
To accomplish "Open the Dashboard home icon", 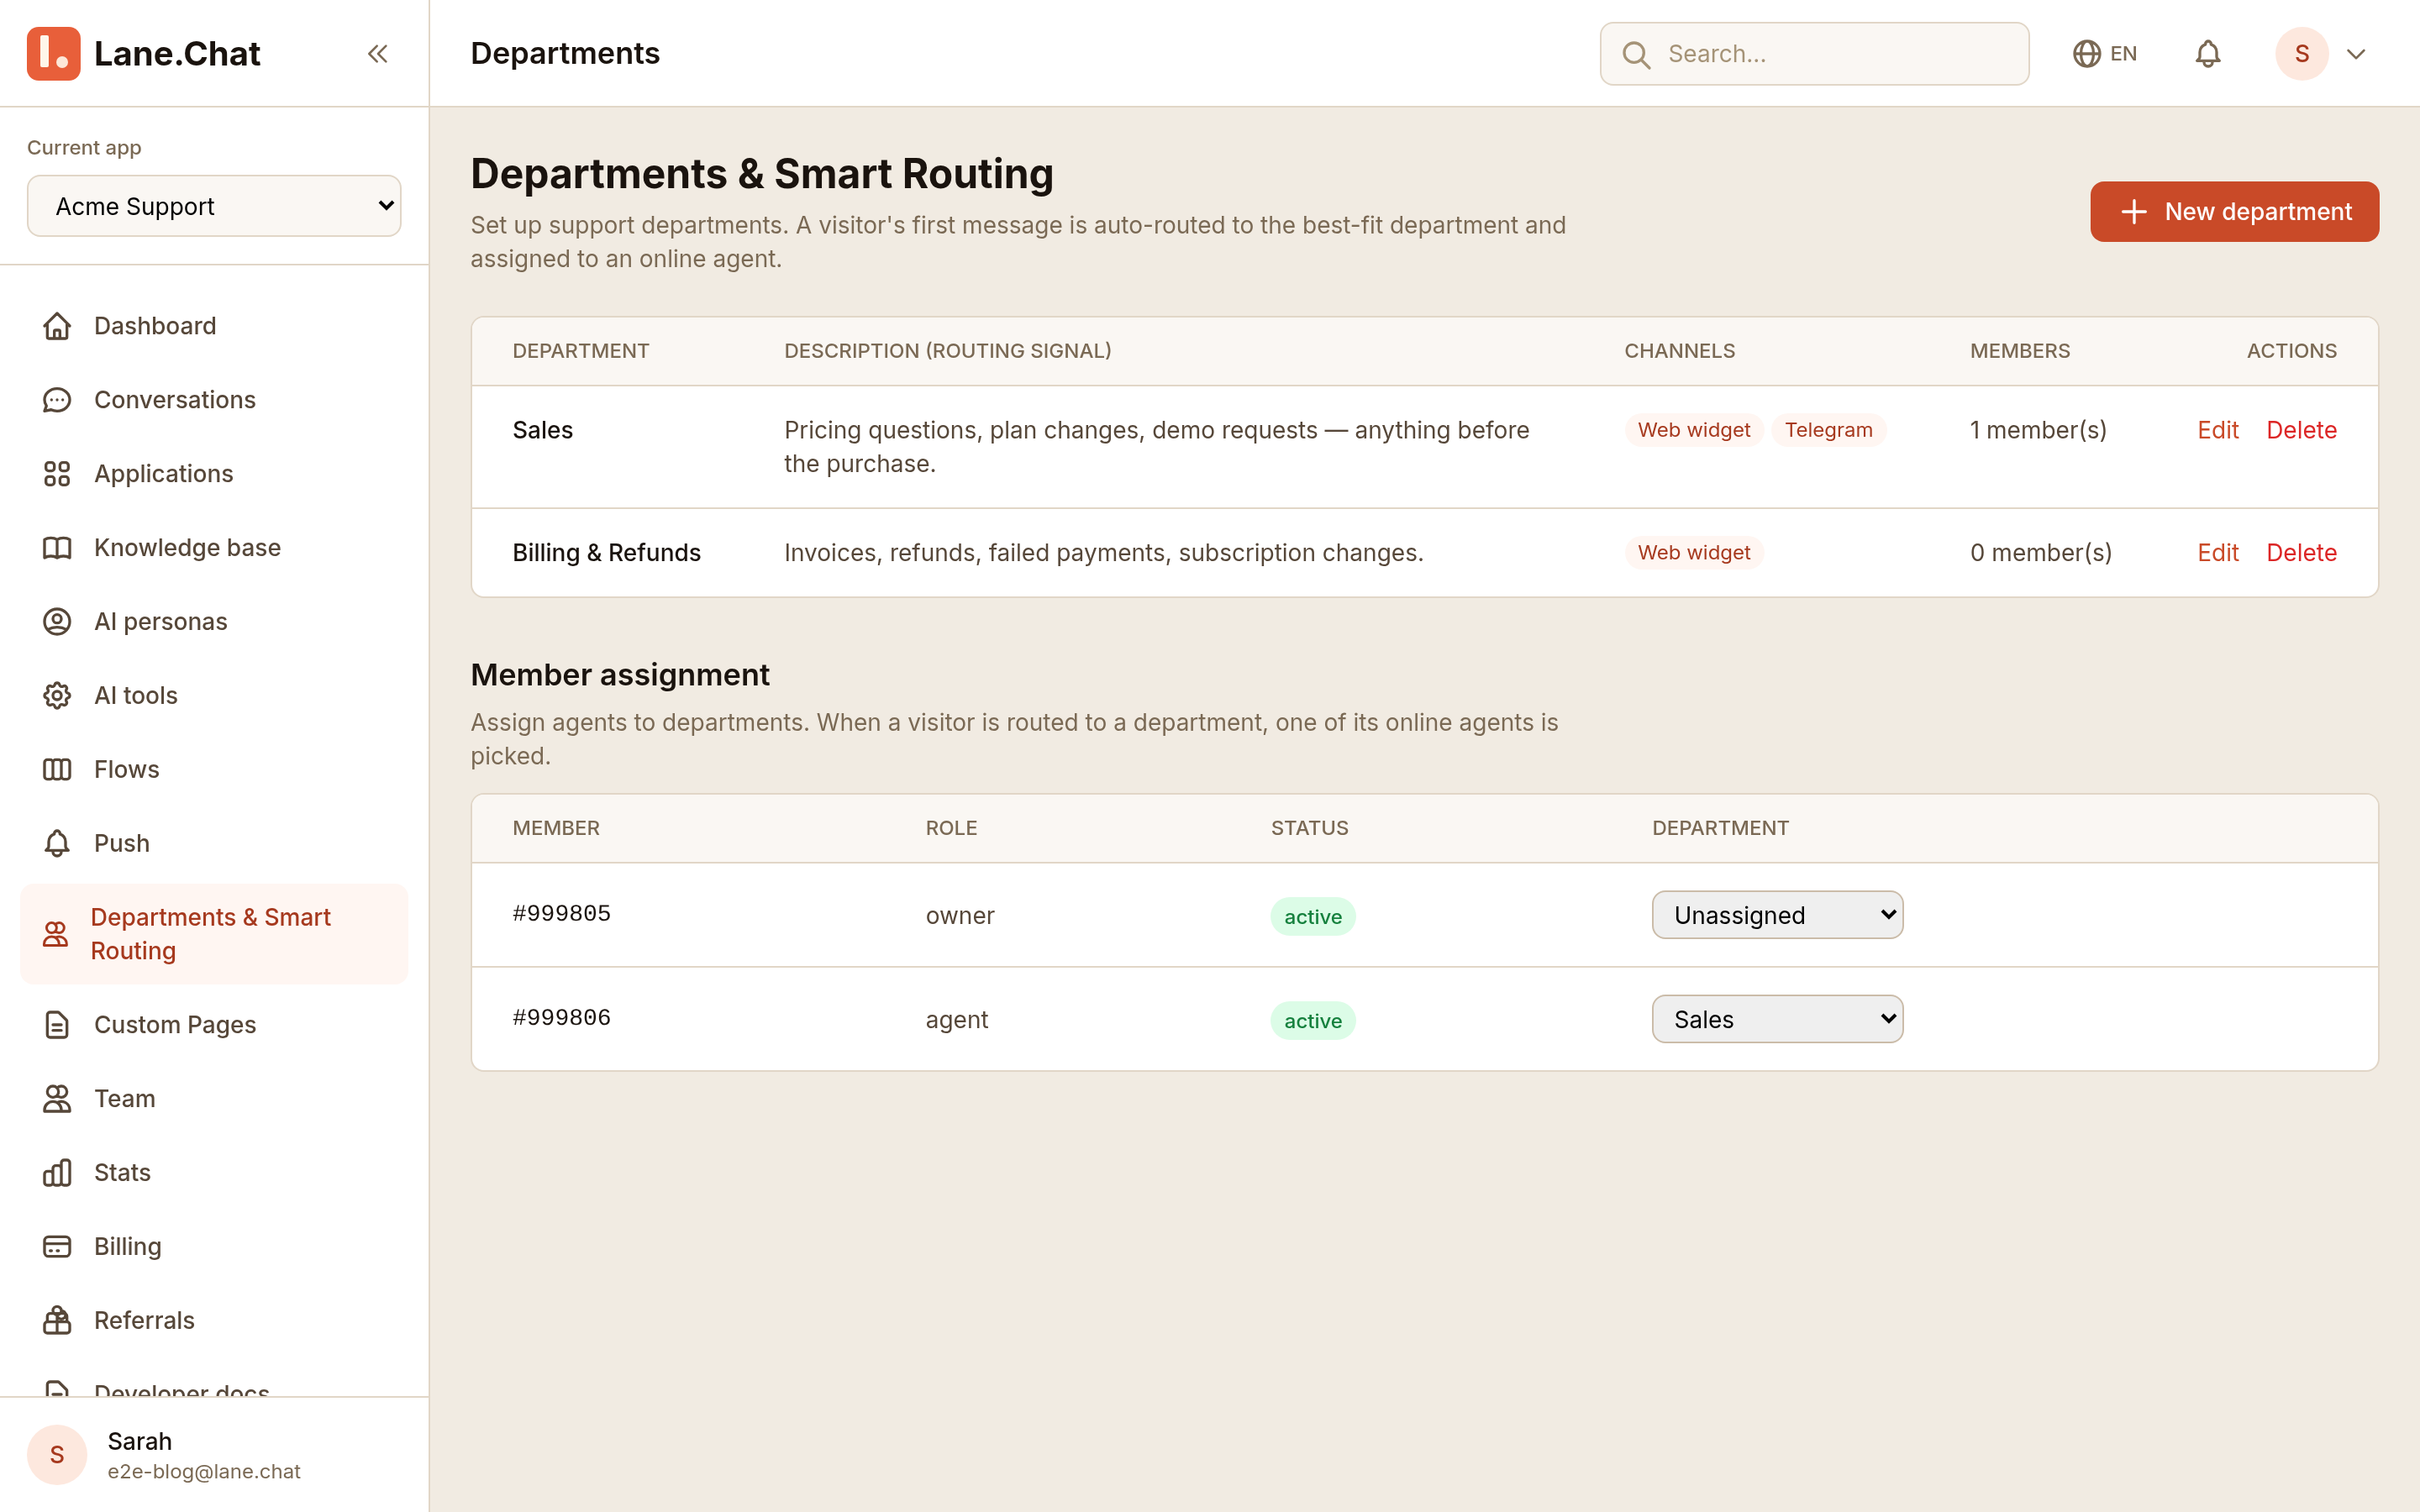I will tap(57, 326).
